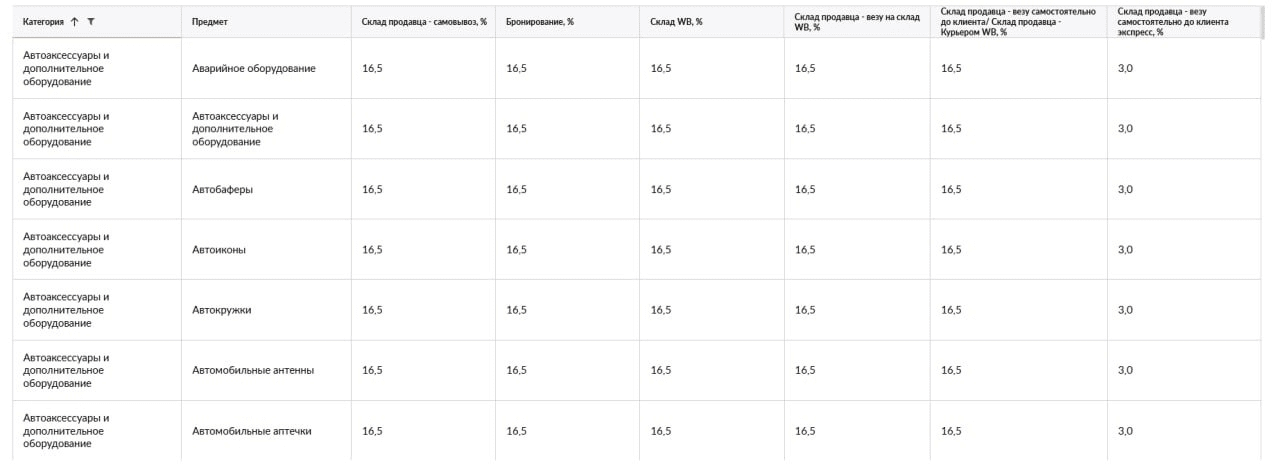This screenshot has height=472, width=1280.
Task: Click the 3,0 express value for Автобаферы
Action: pos(1125,189)
